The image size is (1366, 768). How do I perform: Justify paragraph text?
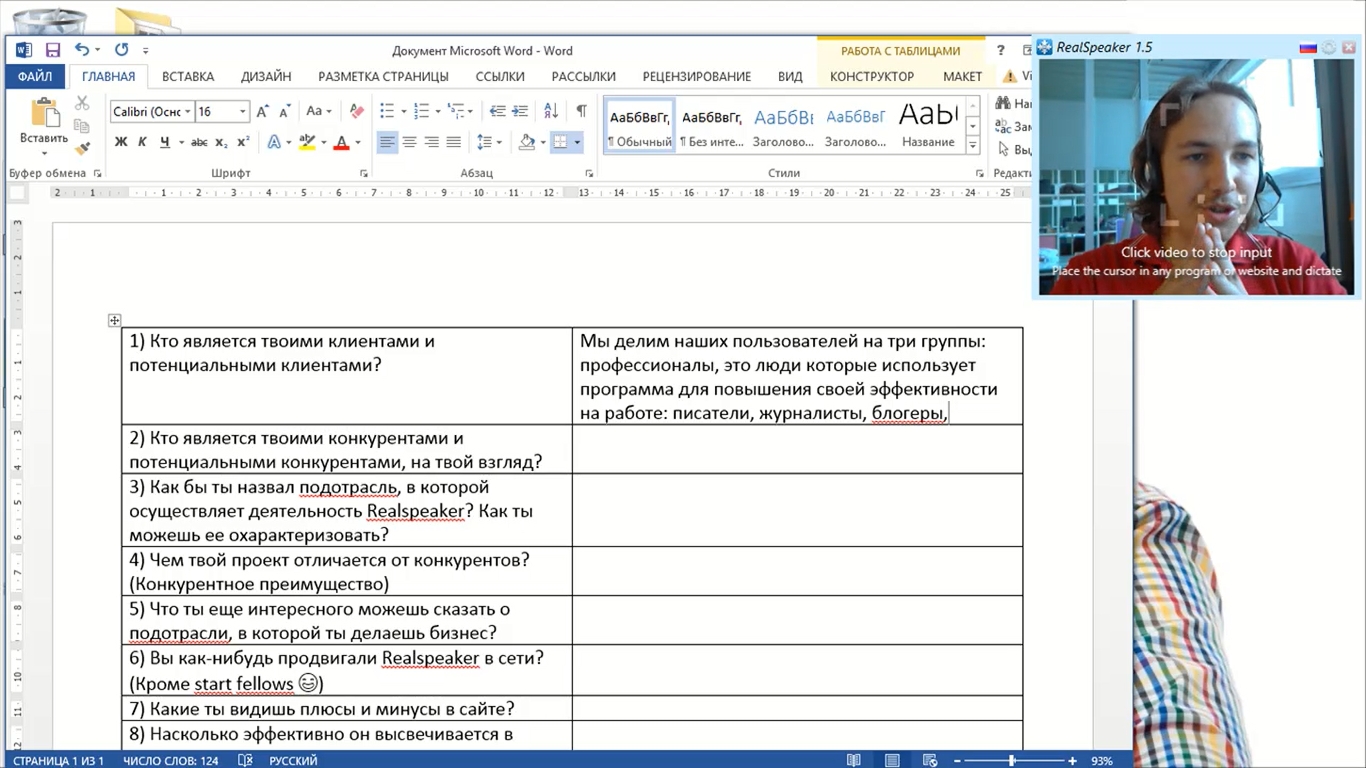(x=453, y=142)
